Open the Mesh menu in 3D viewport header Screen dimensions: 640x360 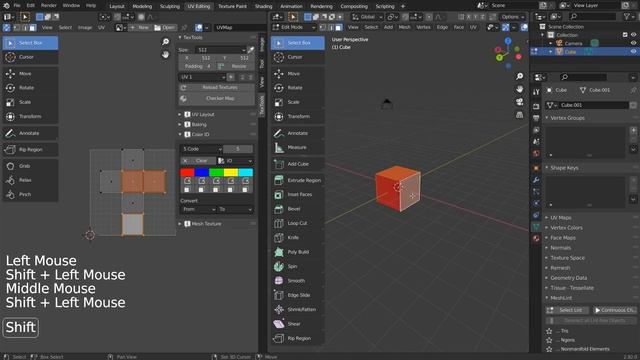point(404,27)
